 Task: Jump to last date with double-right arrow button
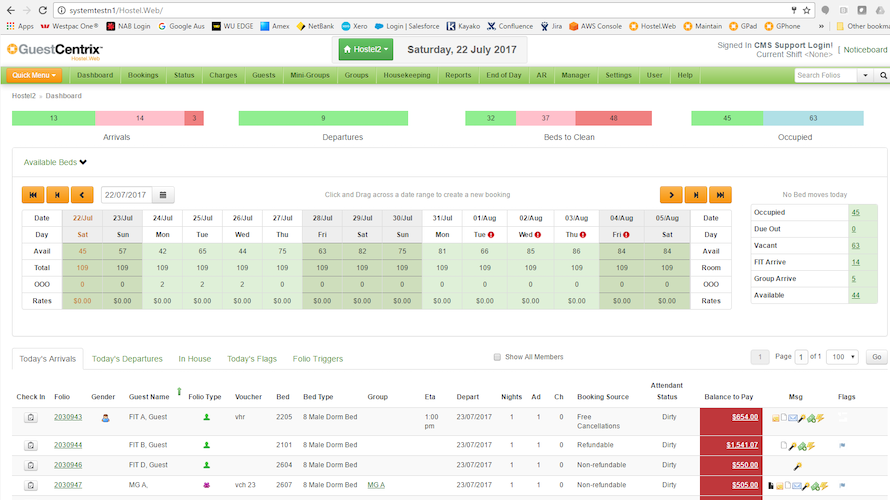point(720,195)
